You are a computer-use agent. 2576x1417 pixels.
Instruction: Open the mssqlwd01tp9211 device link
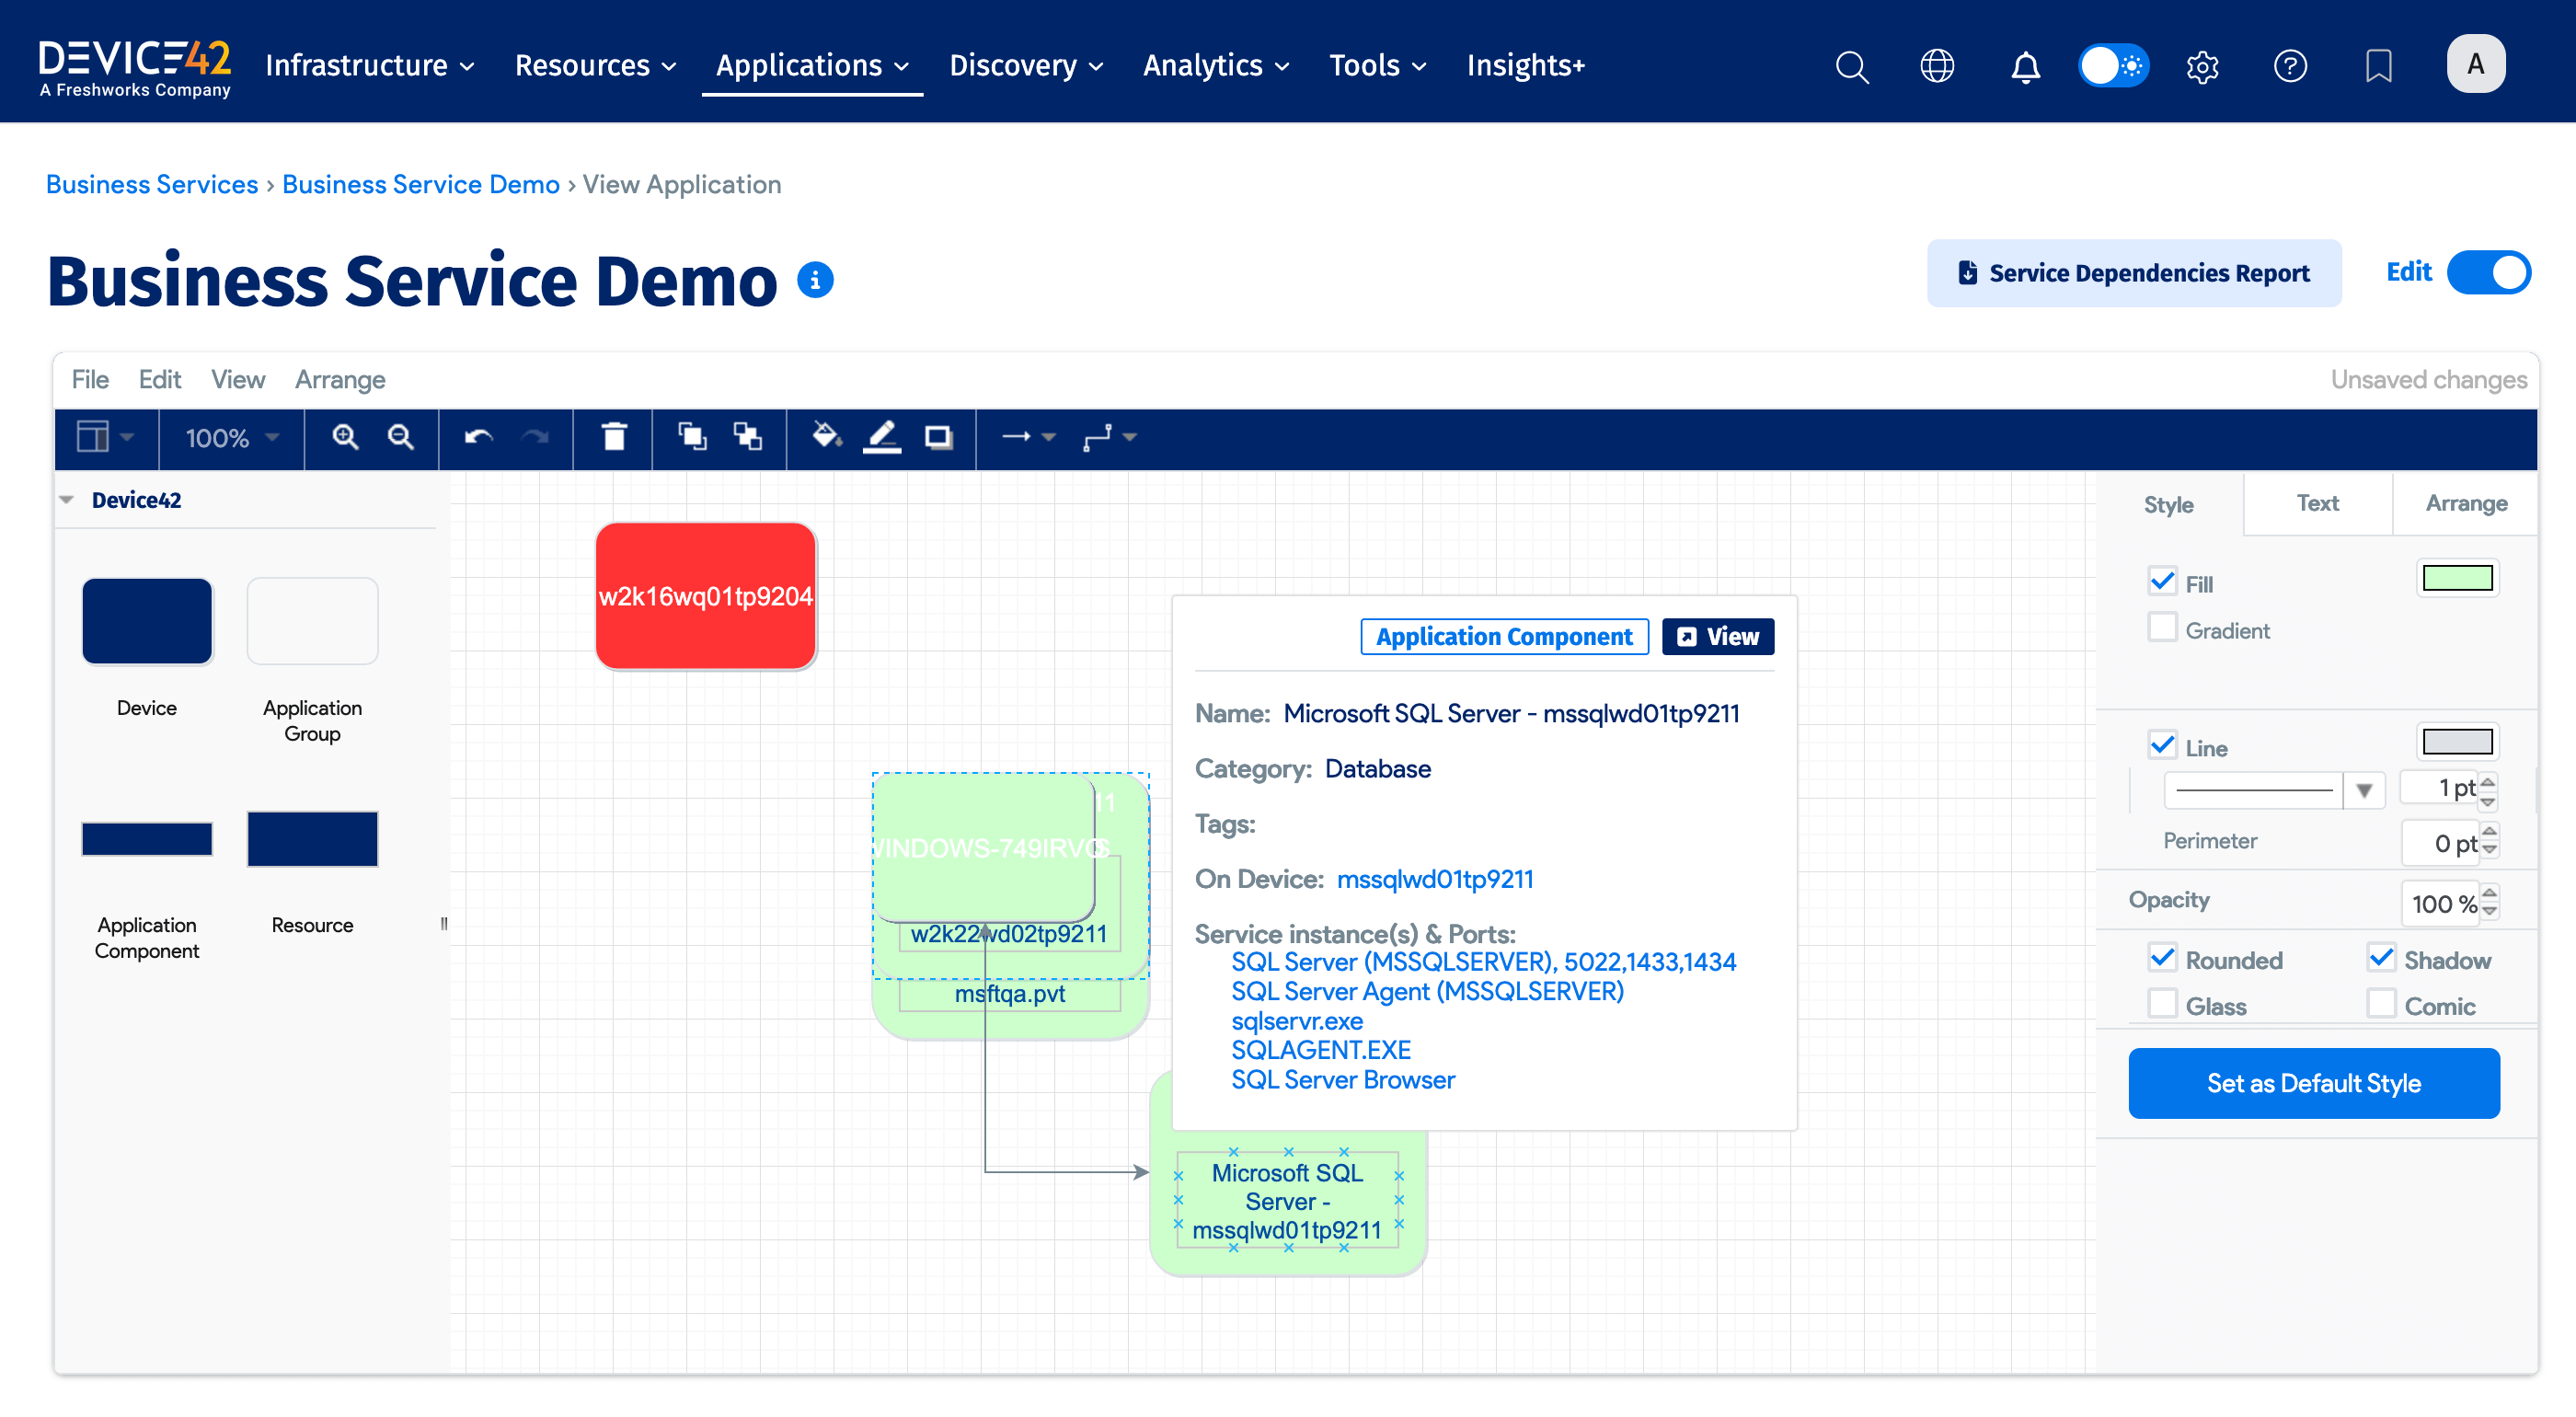(1434, 879)
